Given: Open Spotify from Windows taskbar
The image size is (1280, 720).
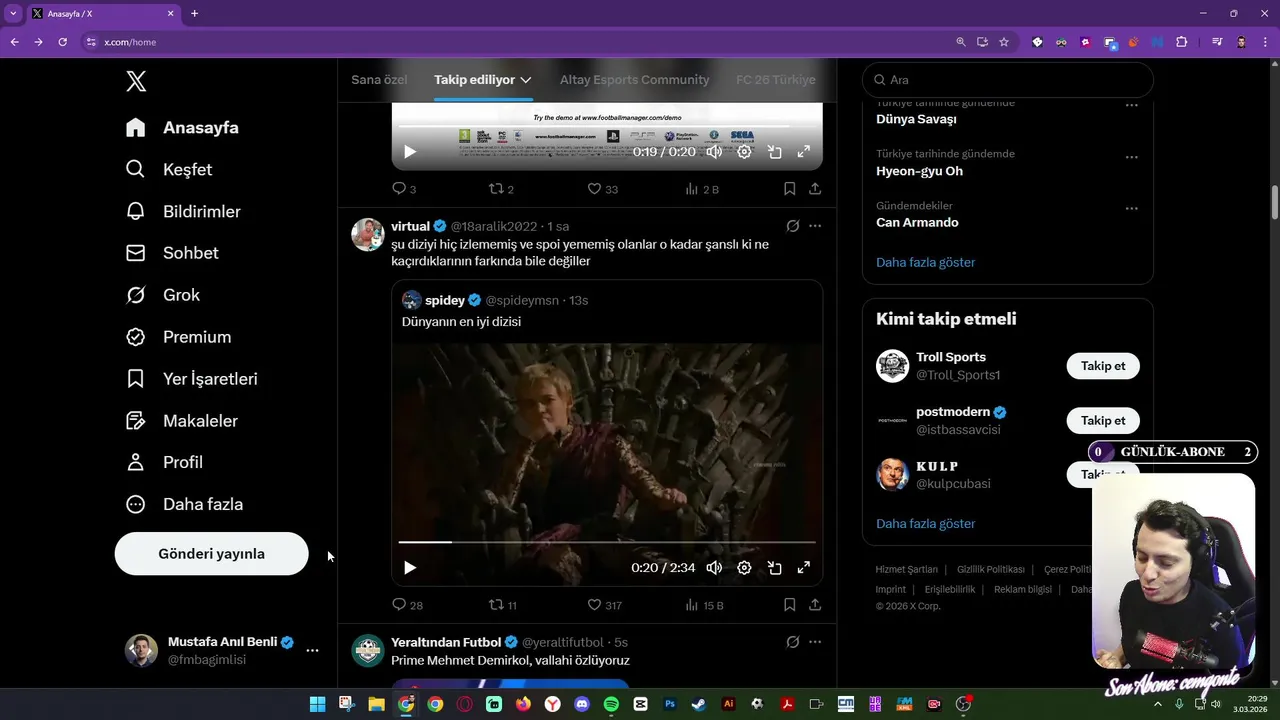Looking at the screenshot, I should [x=611, y=704].
